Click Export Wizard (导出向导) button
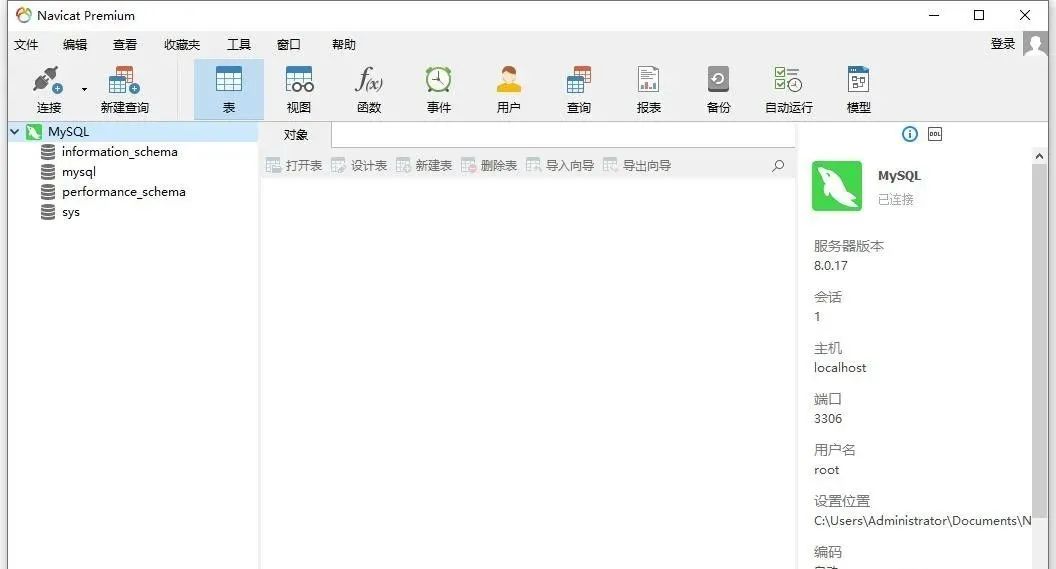This screenshot has width=1056, height=569. pos(636,166)
